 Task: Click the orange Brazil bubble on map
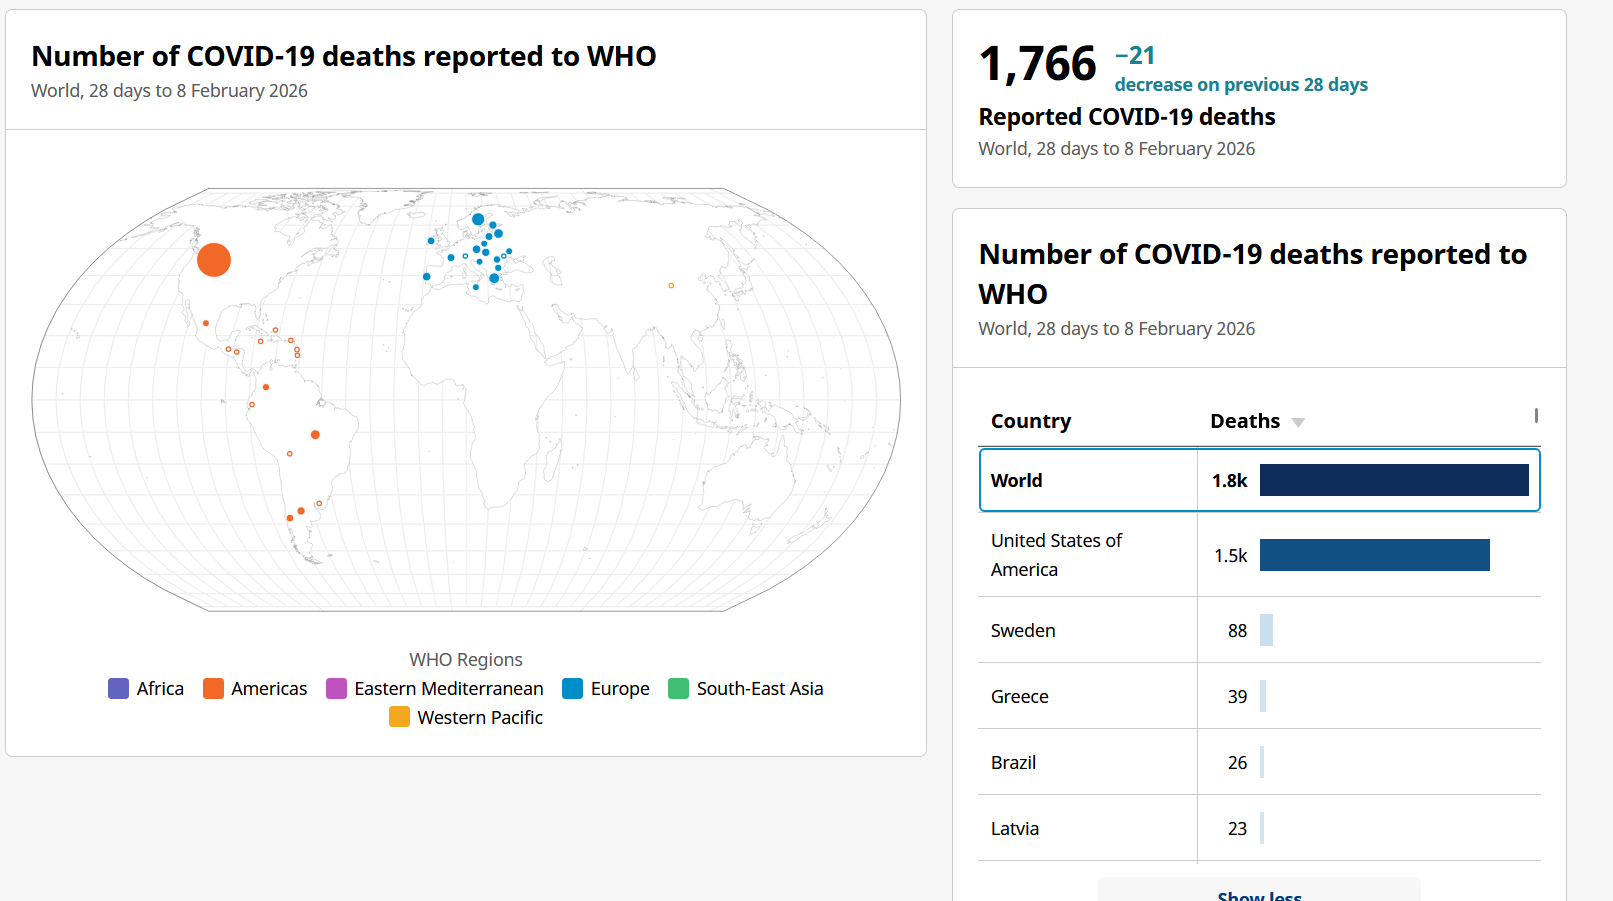[315, 435]
